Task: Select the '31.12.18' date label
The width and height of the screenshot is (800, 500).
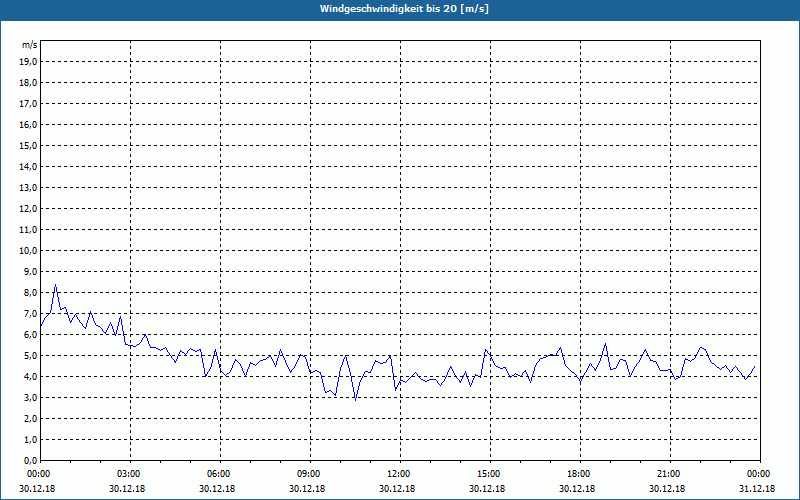Action: click(x=757, y=489)
